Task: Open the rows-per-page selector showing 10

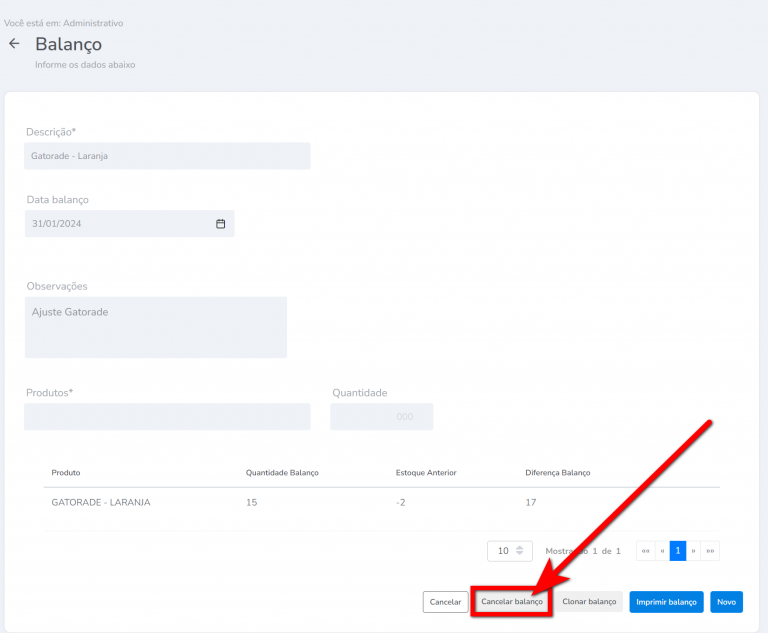Action: click(509, 551)
